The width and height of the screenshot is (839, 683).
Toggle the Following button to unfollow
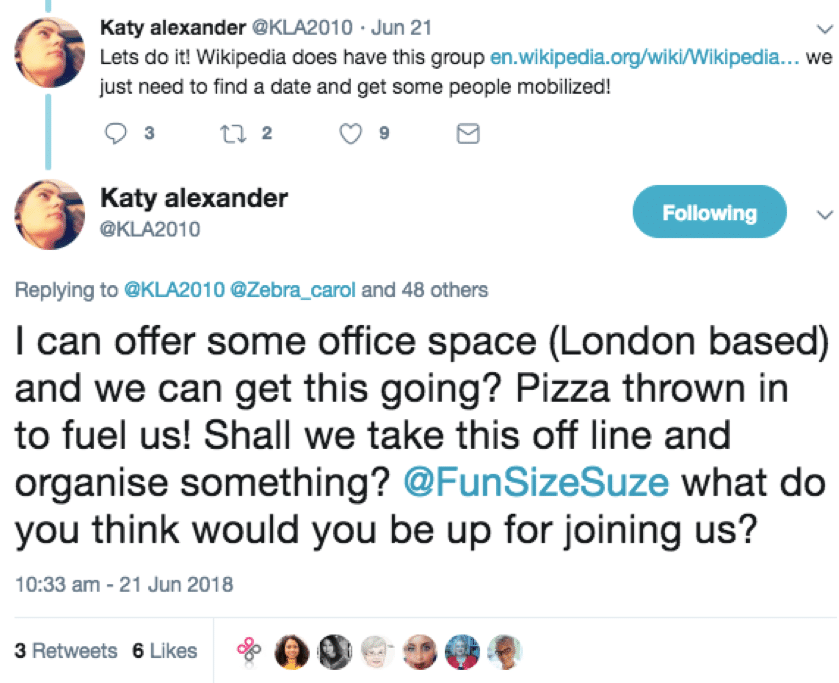click(710, 212)
